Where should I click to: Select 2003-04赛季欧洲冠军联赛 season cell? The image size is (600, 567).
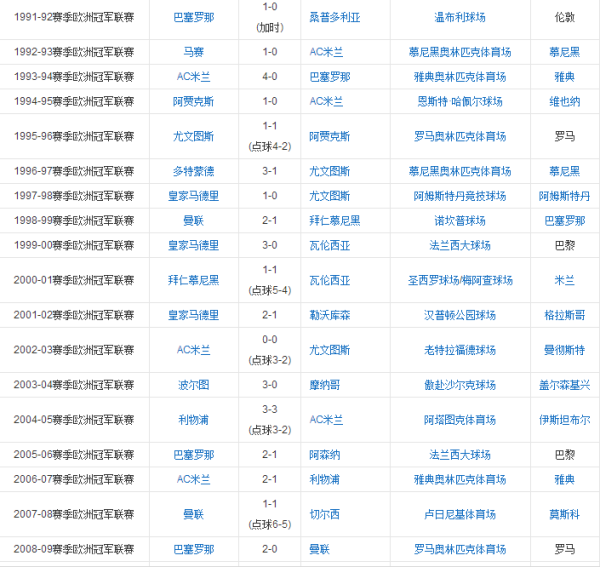tap(74, 385)
